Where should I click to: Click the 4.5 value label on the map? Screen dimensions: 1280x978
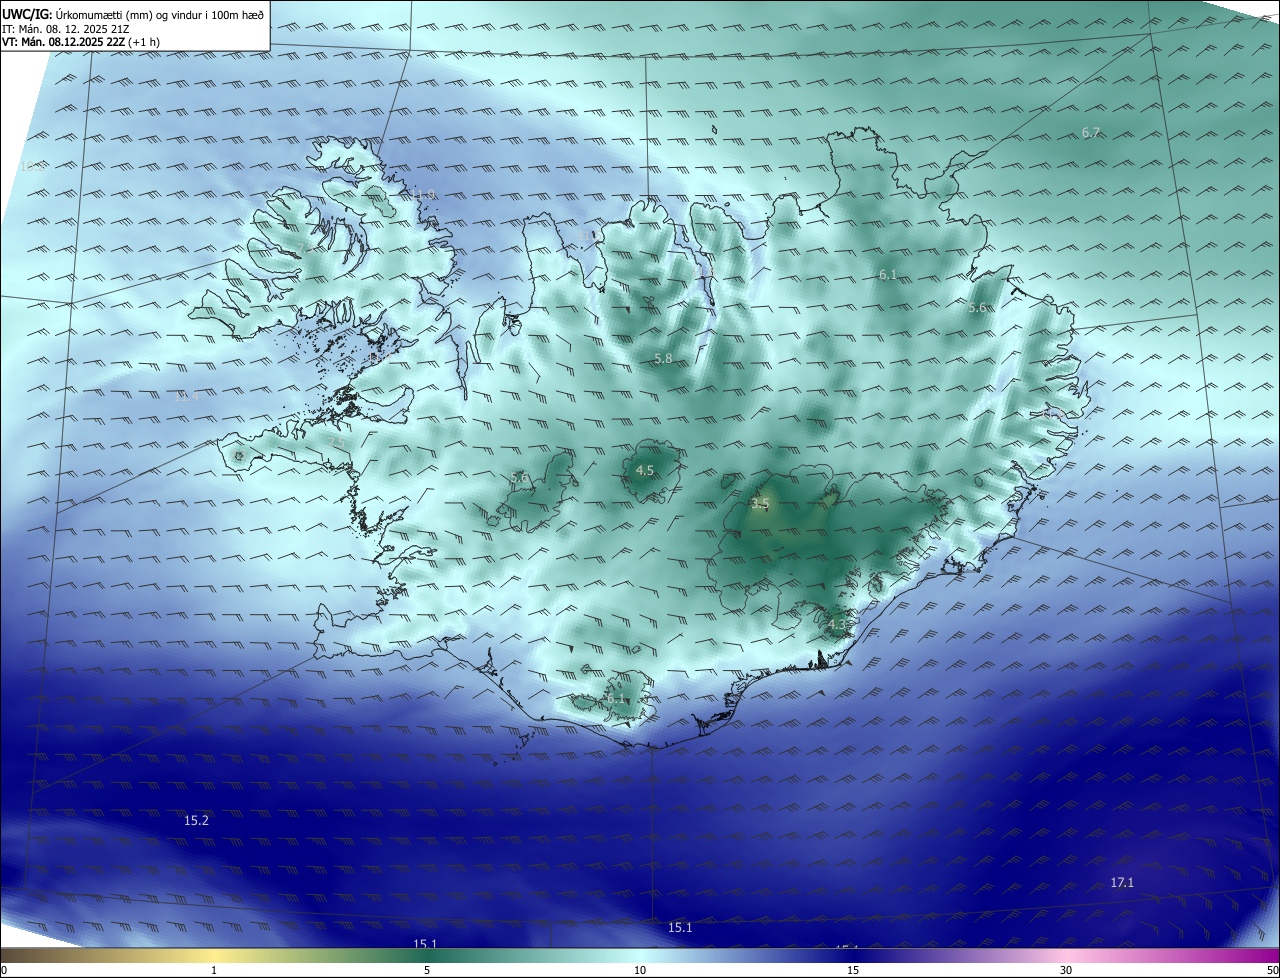click(645, 470)
